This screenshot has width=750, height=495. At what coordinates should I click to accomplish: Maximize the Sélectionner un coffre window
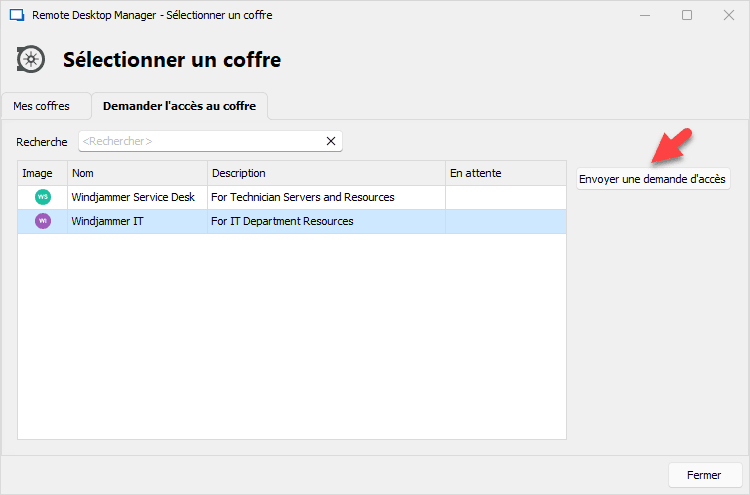pos(687,15)
